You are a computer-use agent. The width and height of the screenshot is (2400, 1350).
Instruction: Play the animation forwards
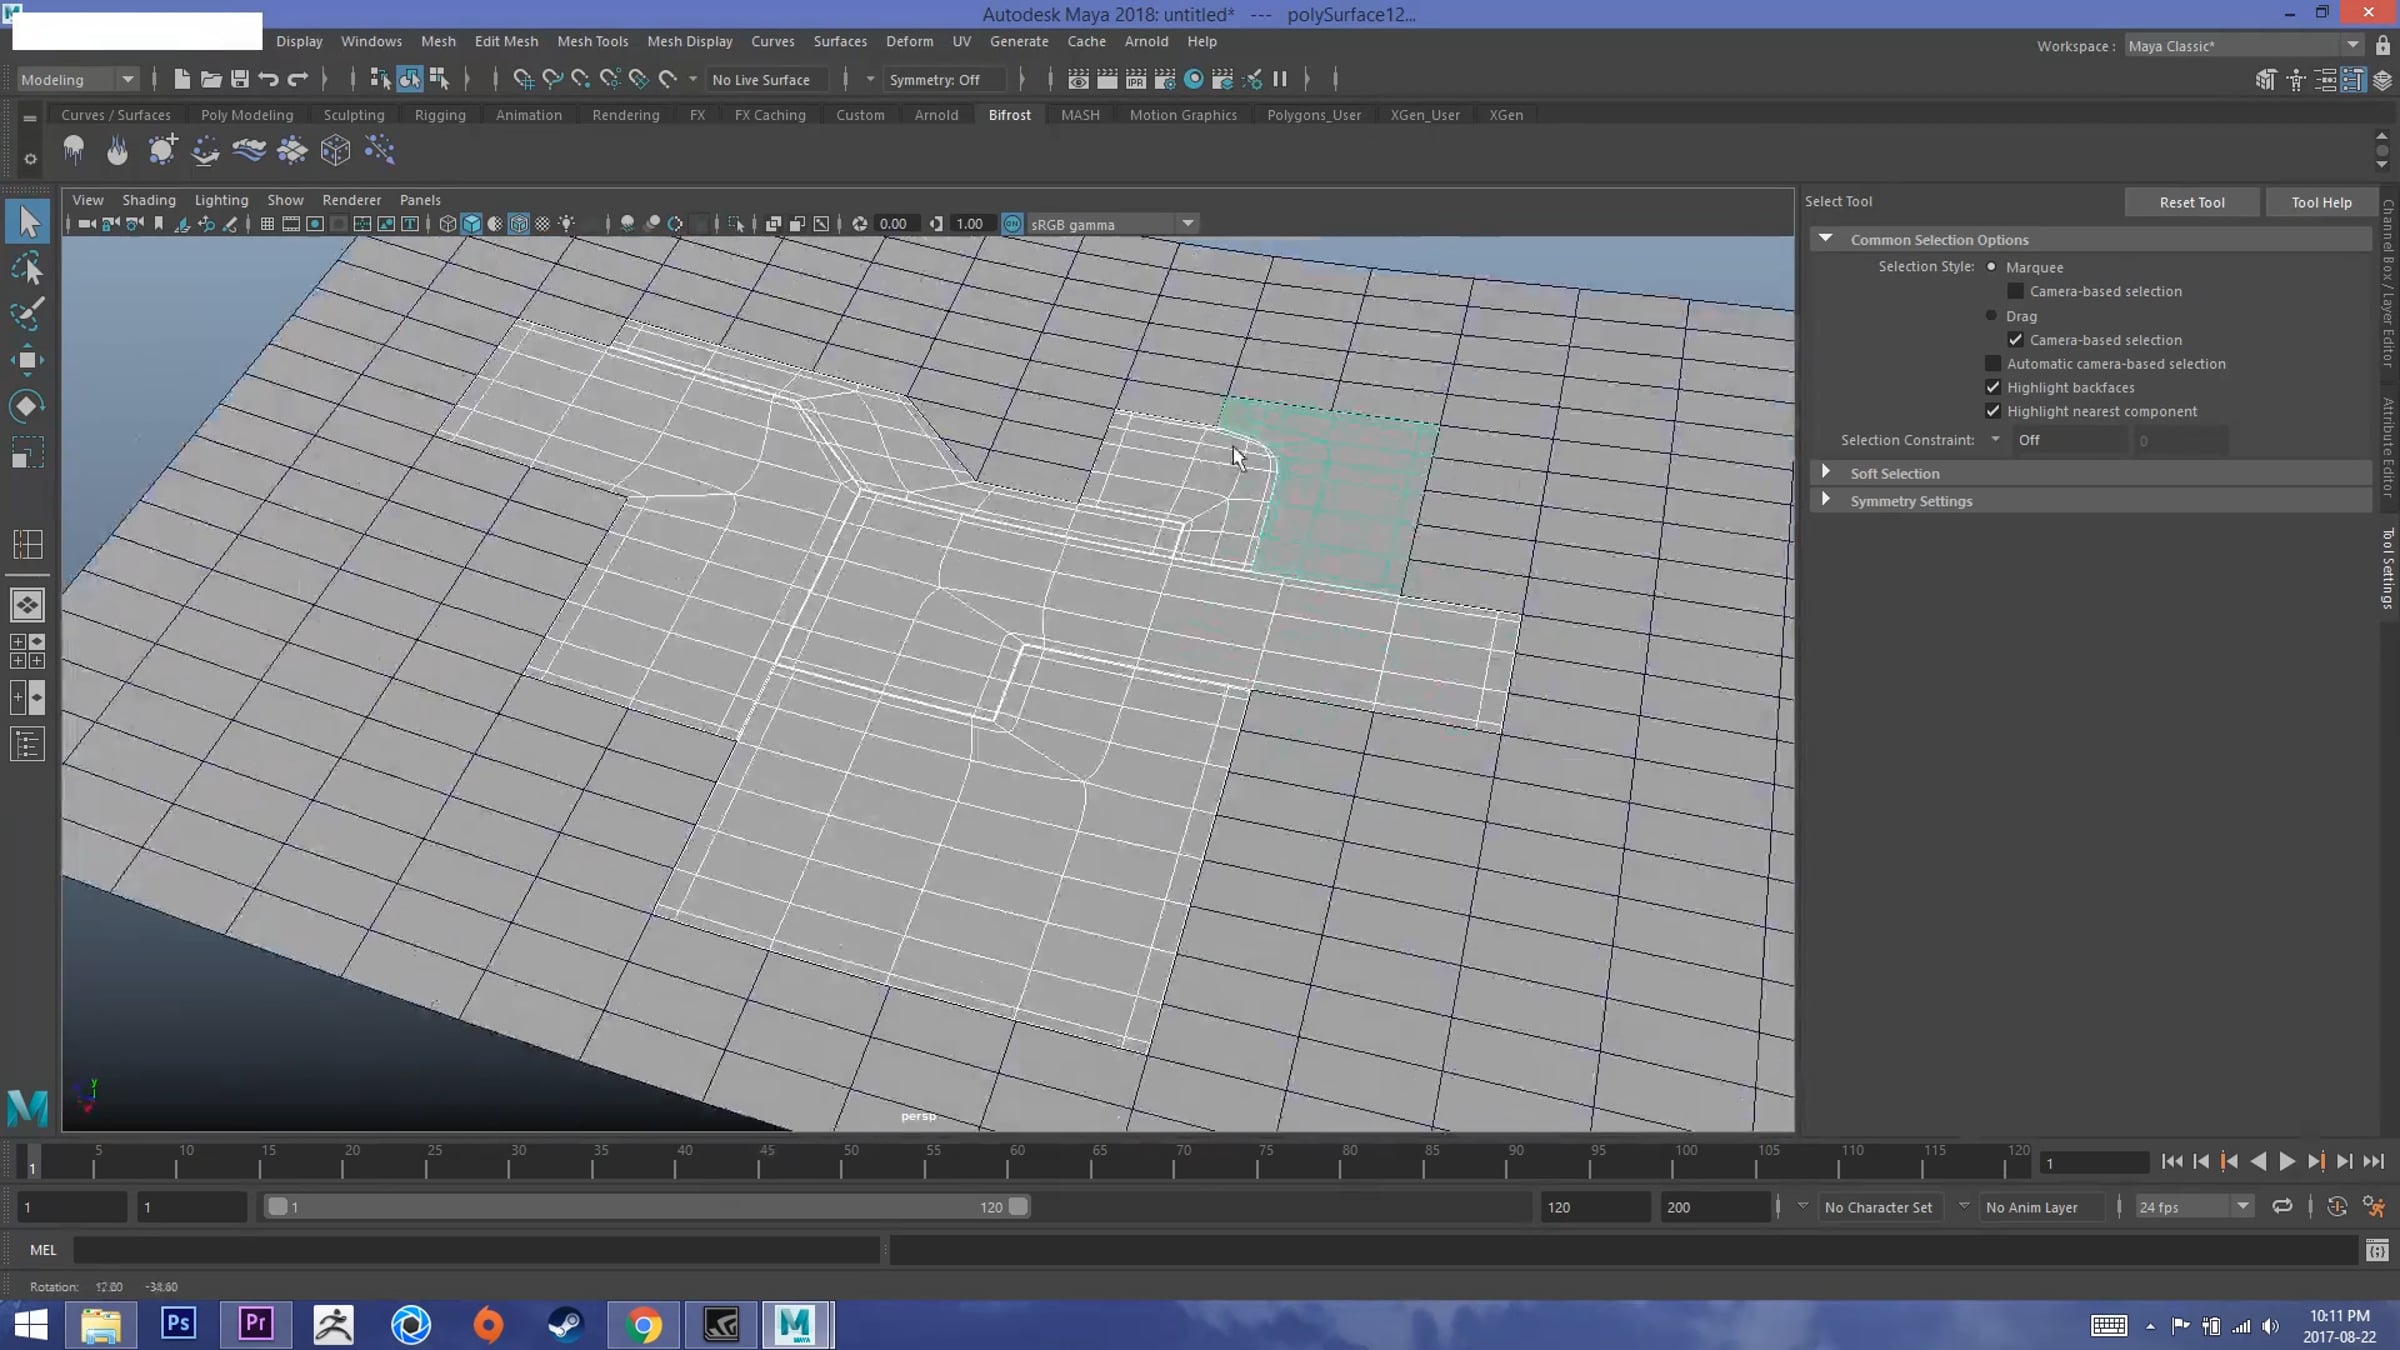pyautogui.click(x=2286, y=1161)
